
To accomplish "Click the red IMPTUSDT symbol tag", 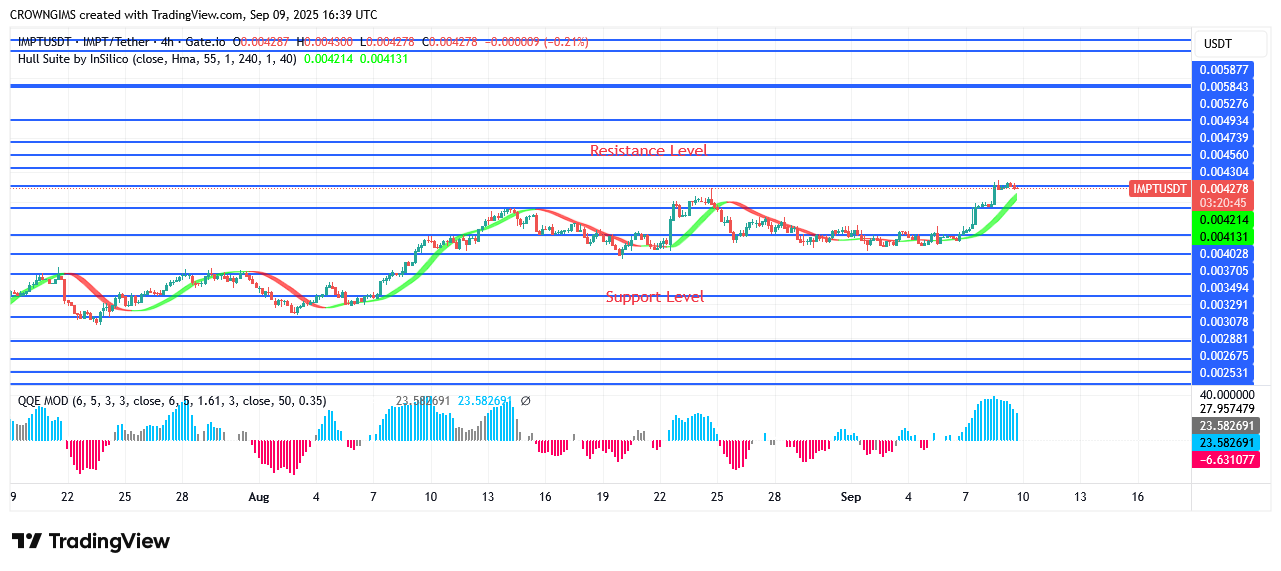I will coord(1160,189).
